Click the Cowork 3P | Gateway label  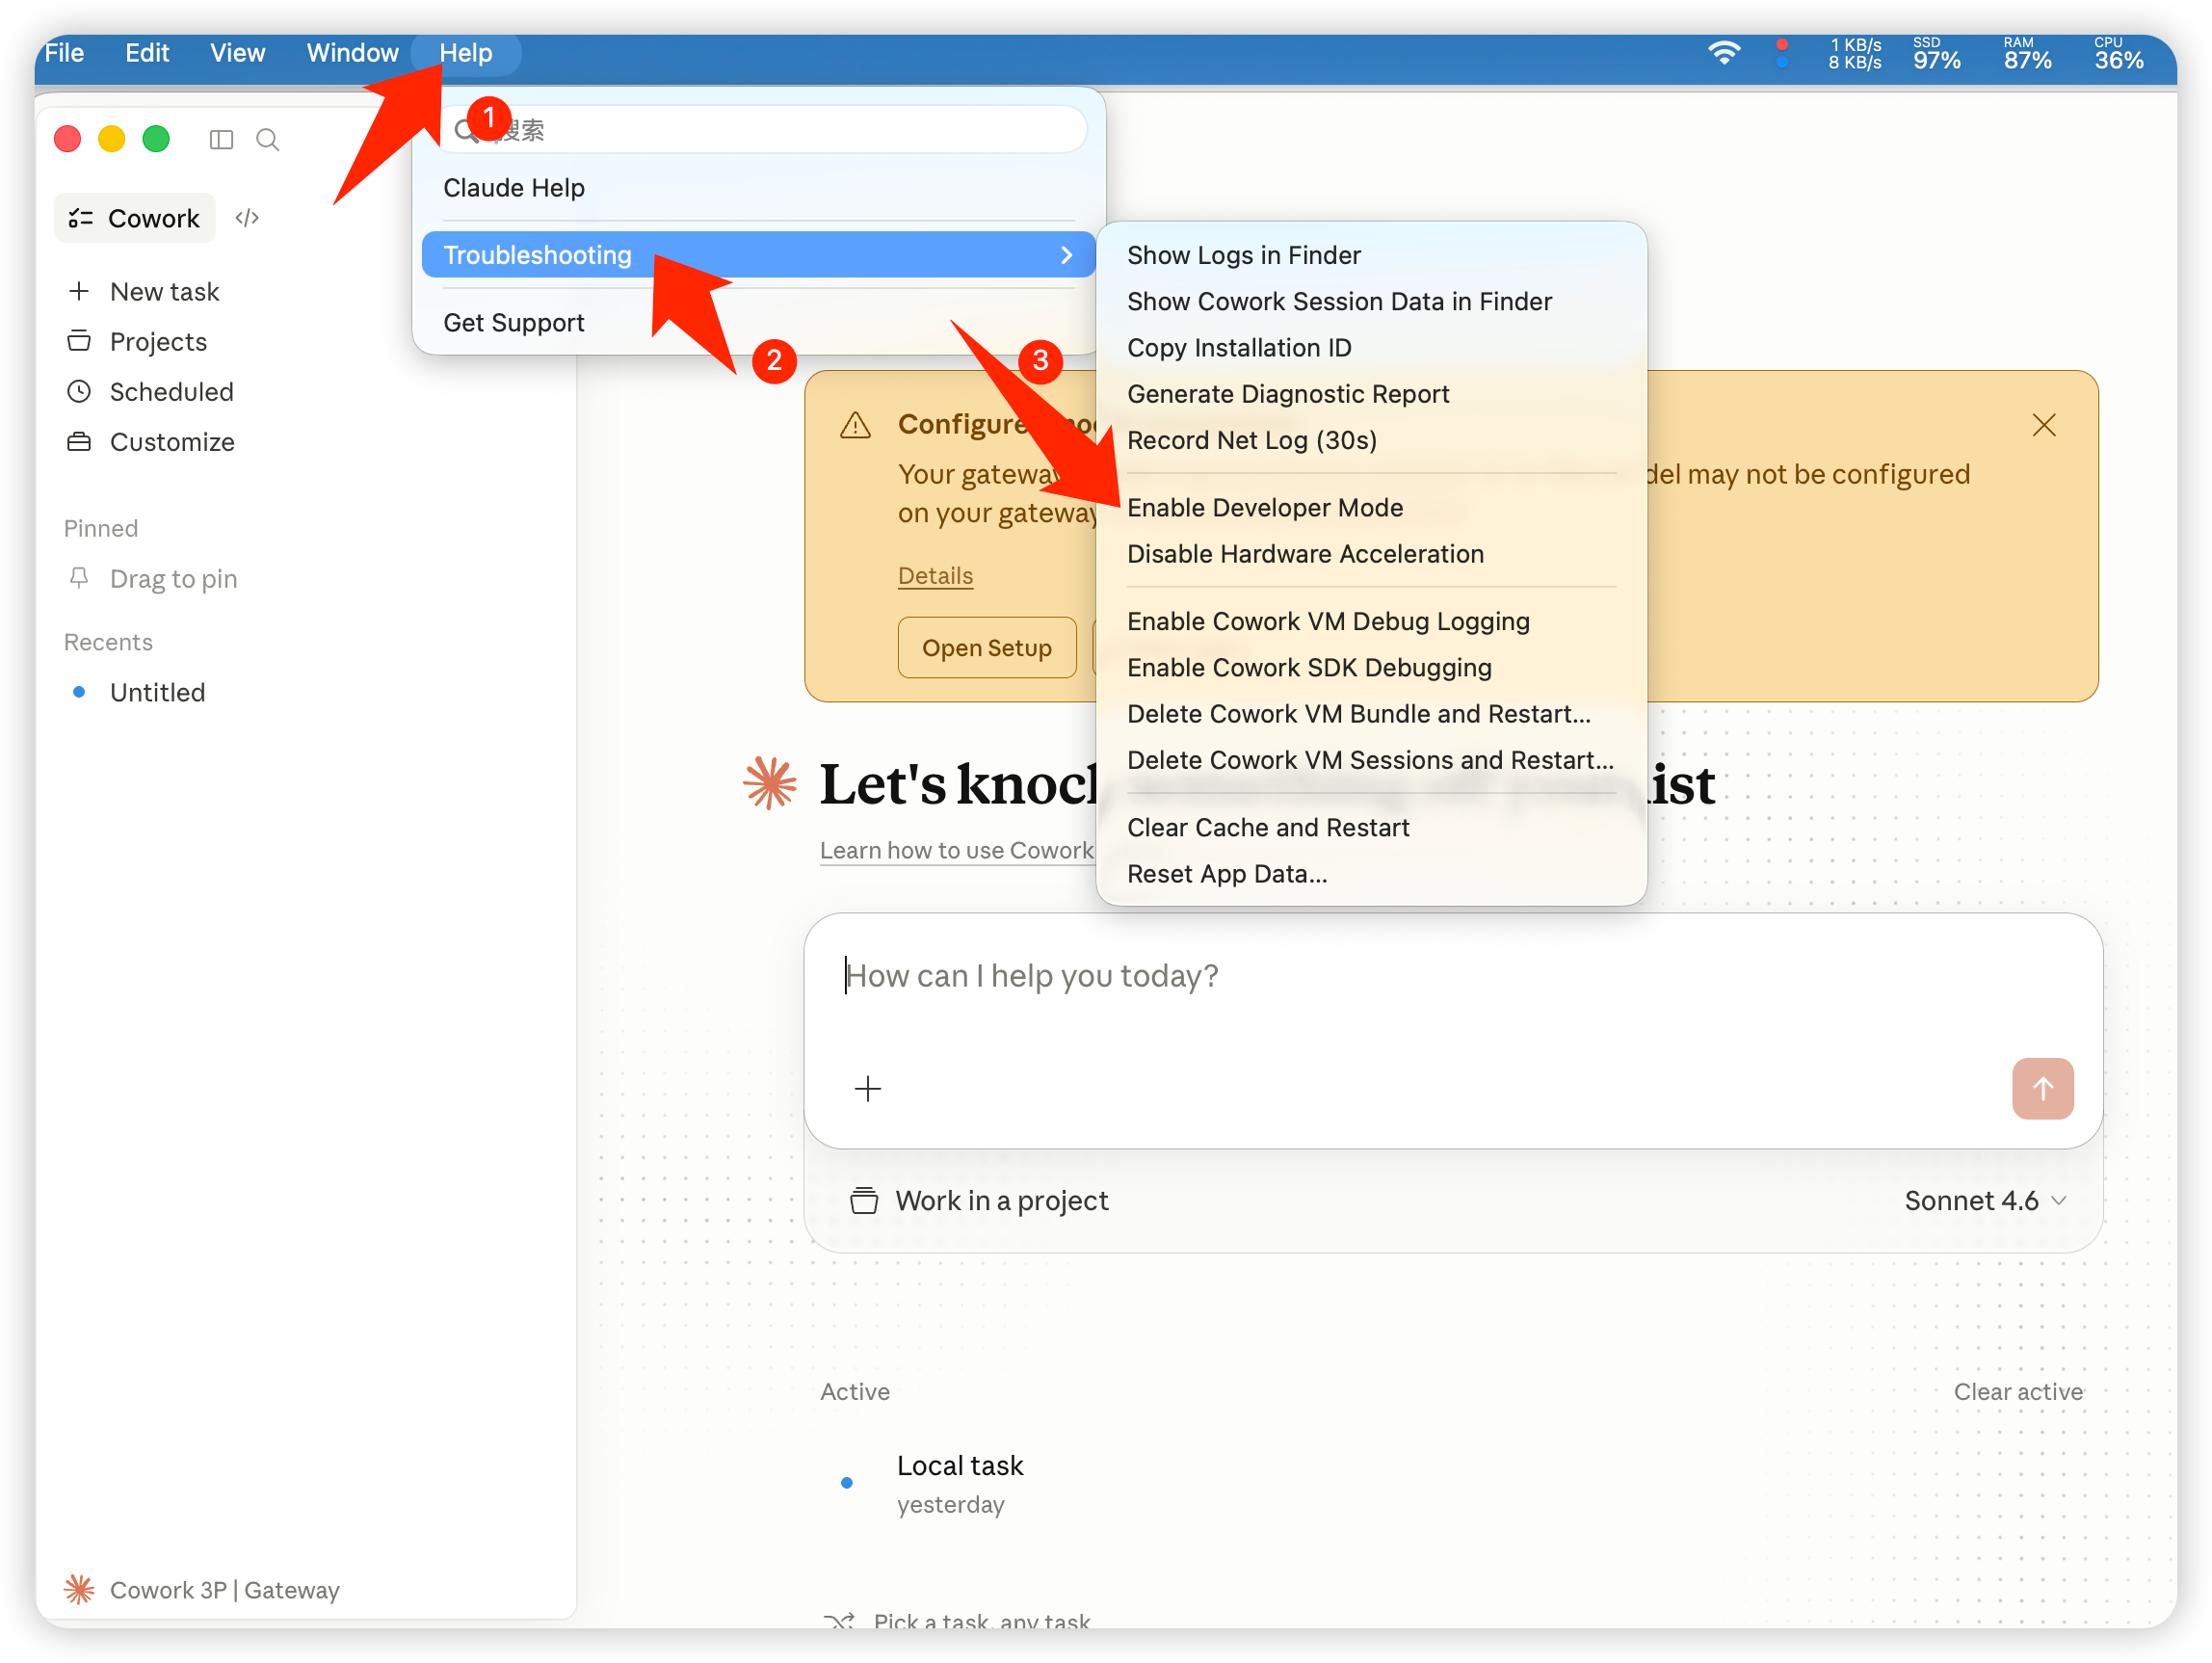[224, 1589]
